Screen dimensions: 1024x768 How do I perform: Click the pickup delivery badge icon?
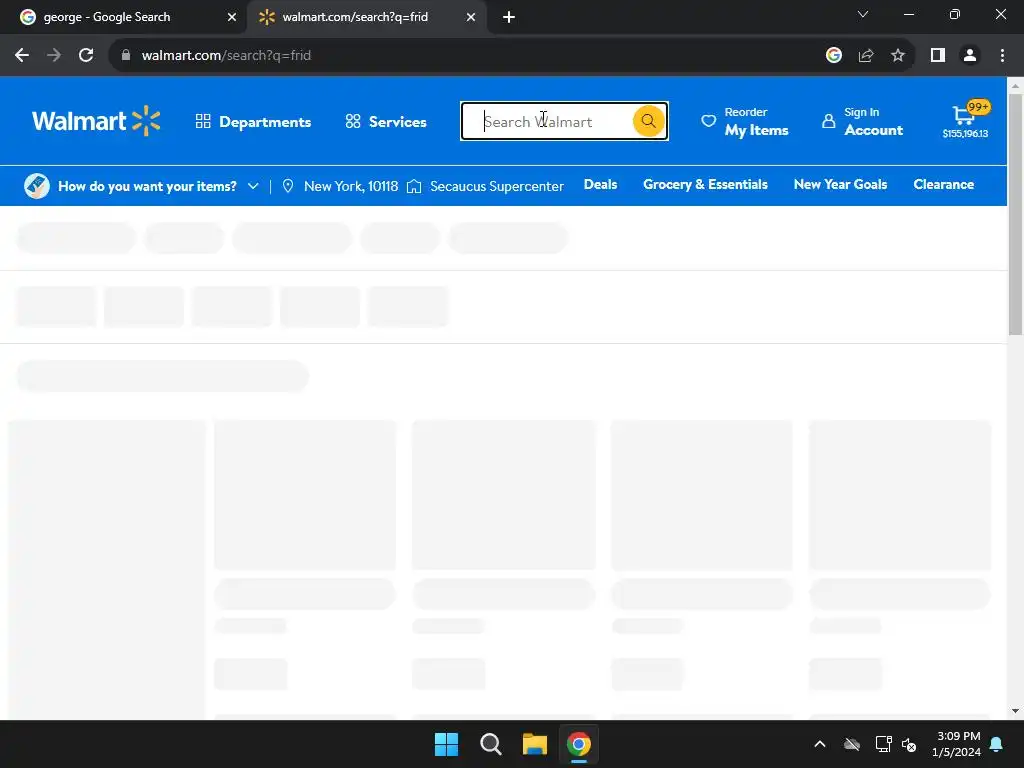point(37,186)
